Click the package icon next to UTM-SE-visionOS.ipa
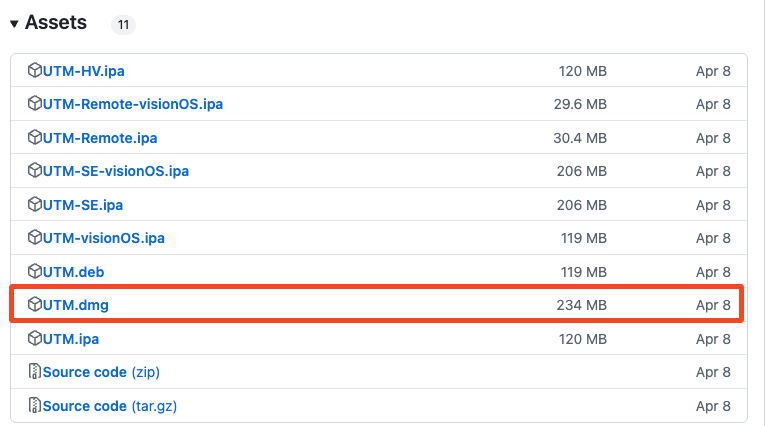Viewport: 768px width, 426px height. click(x=34, y=171)
